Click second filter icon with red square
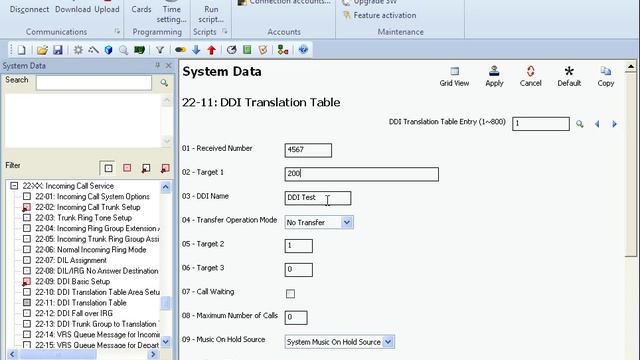Image resolution: width=640 pixels, height=360 pixels. [x=127, y=168]
